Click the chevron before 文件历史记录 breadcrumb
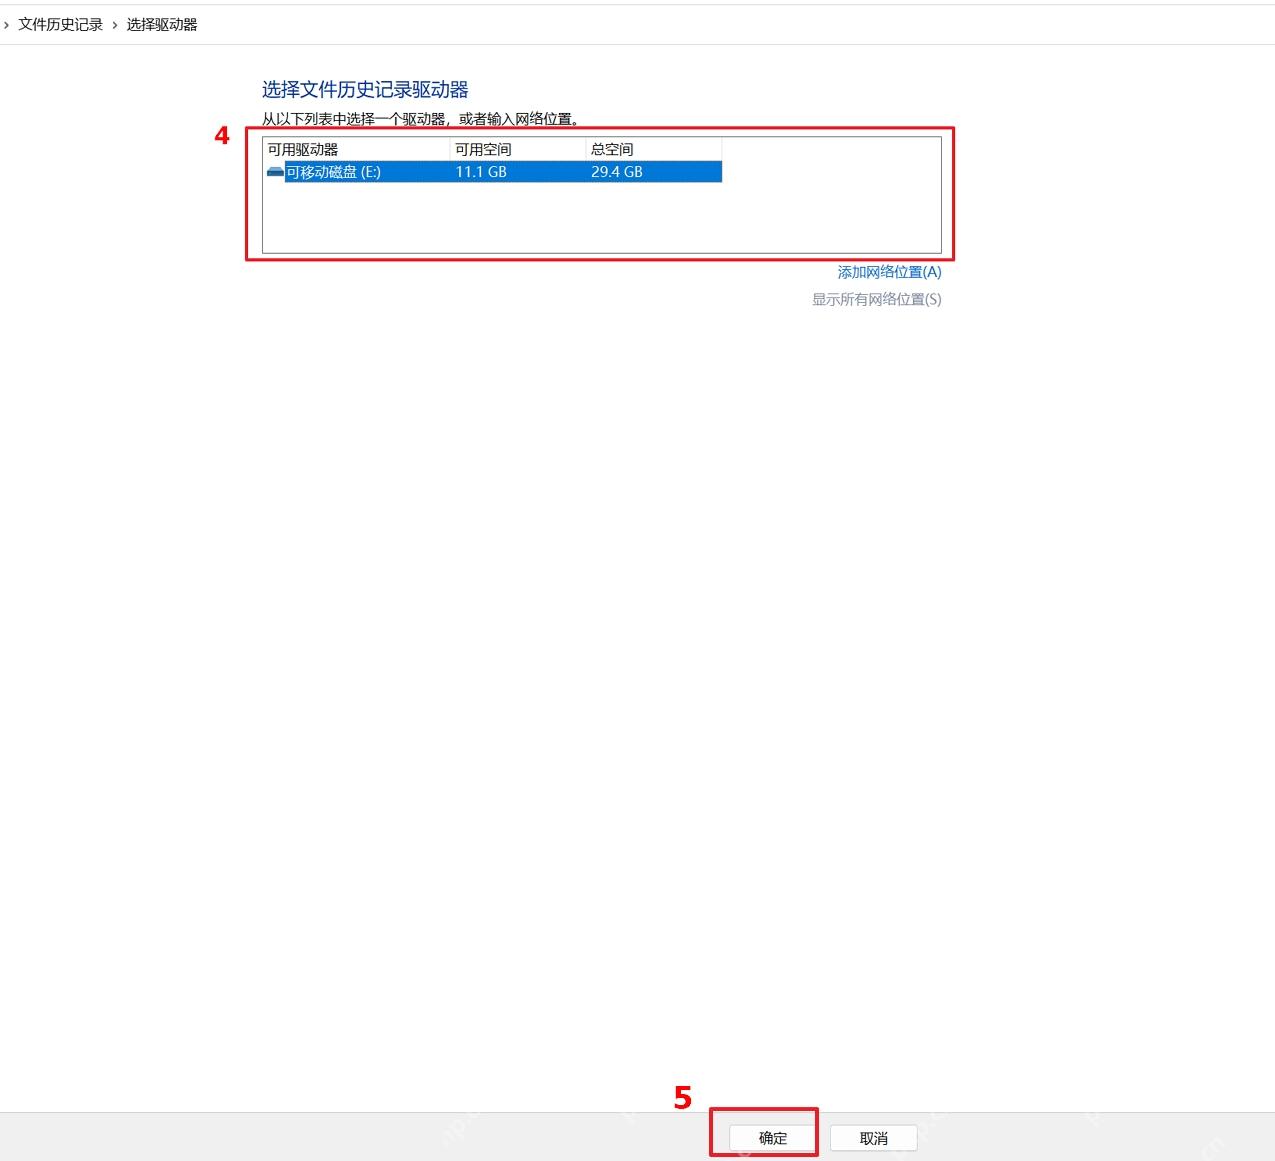Image resolution: width=1275 pixels, height=1161 pixels. click(6, 25)
